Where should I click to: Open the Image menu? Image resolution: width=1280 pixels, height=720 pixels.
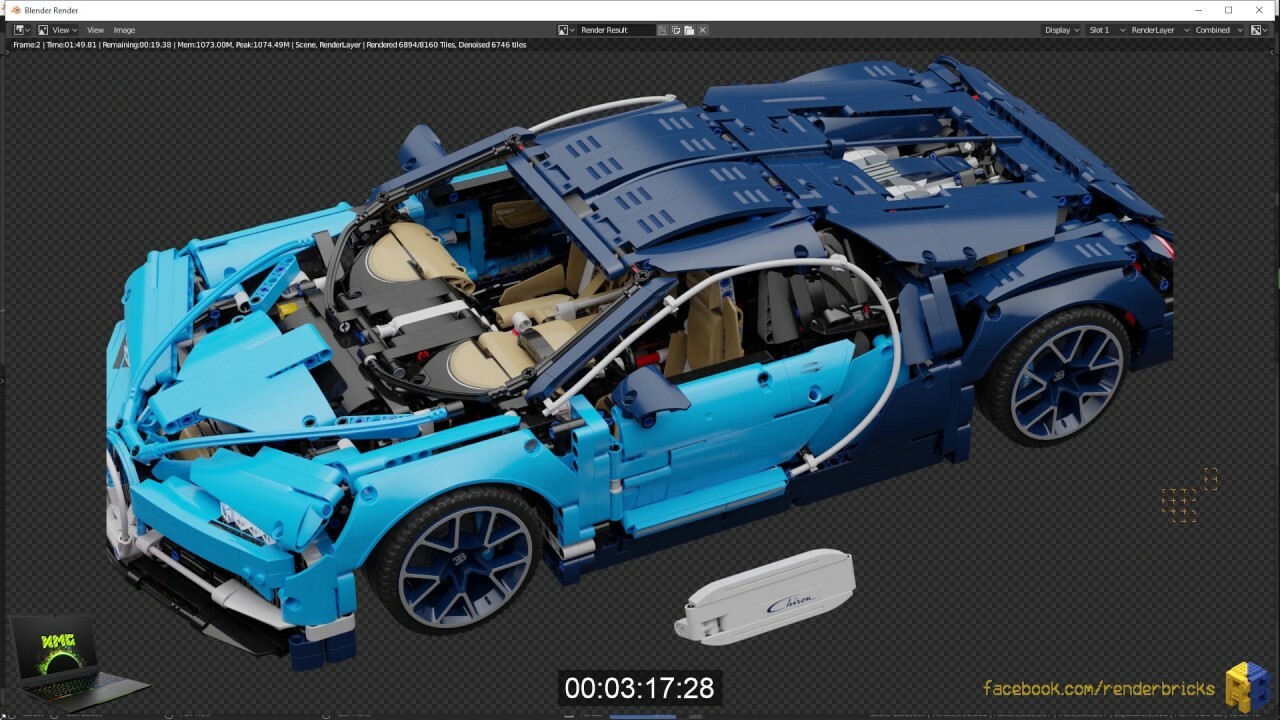tap(124, 29)
